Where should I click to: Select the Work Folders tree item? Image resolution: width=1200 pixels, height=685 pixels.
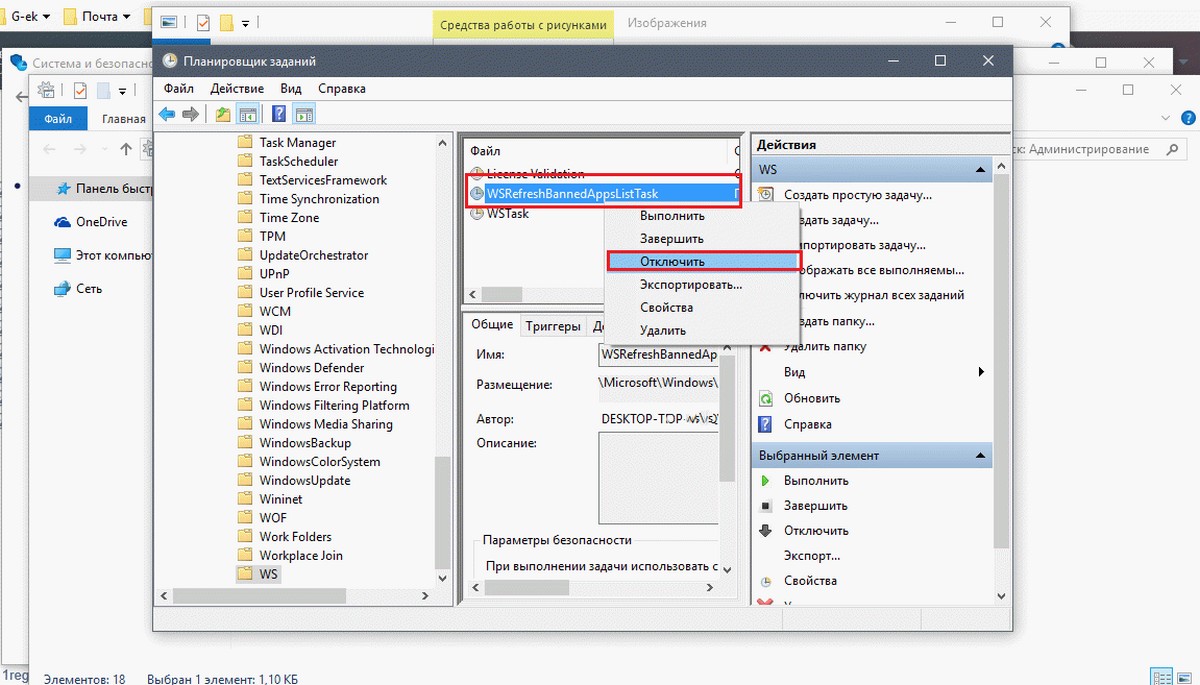[x=295, y=537]
